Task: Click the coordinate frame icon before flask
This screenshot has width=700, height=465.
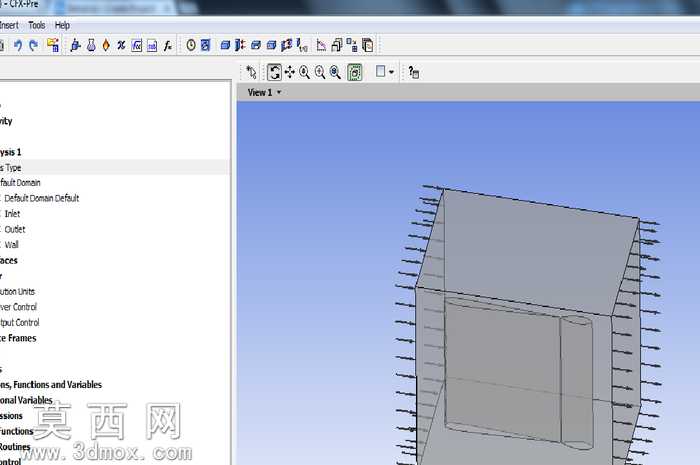Action: coord(75,45)
